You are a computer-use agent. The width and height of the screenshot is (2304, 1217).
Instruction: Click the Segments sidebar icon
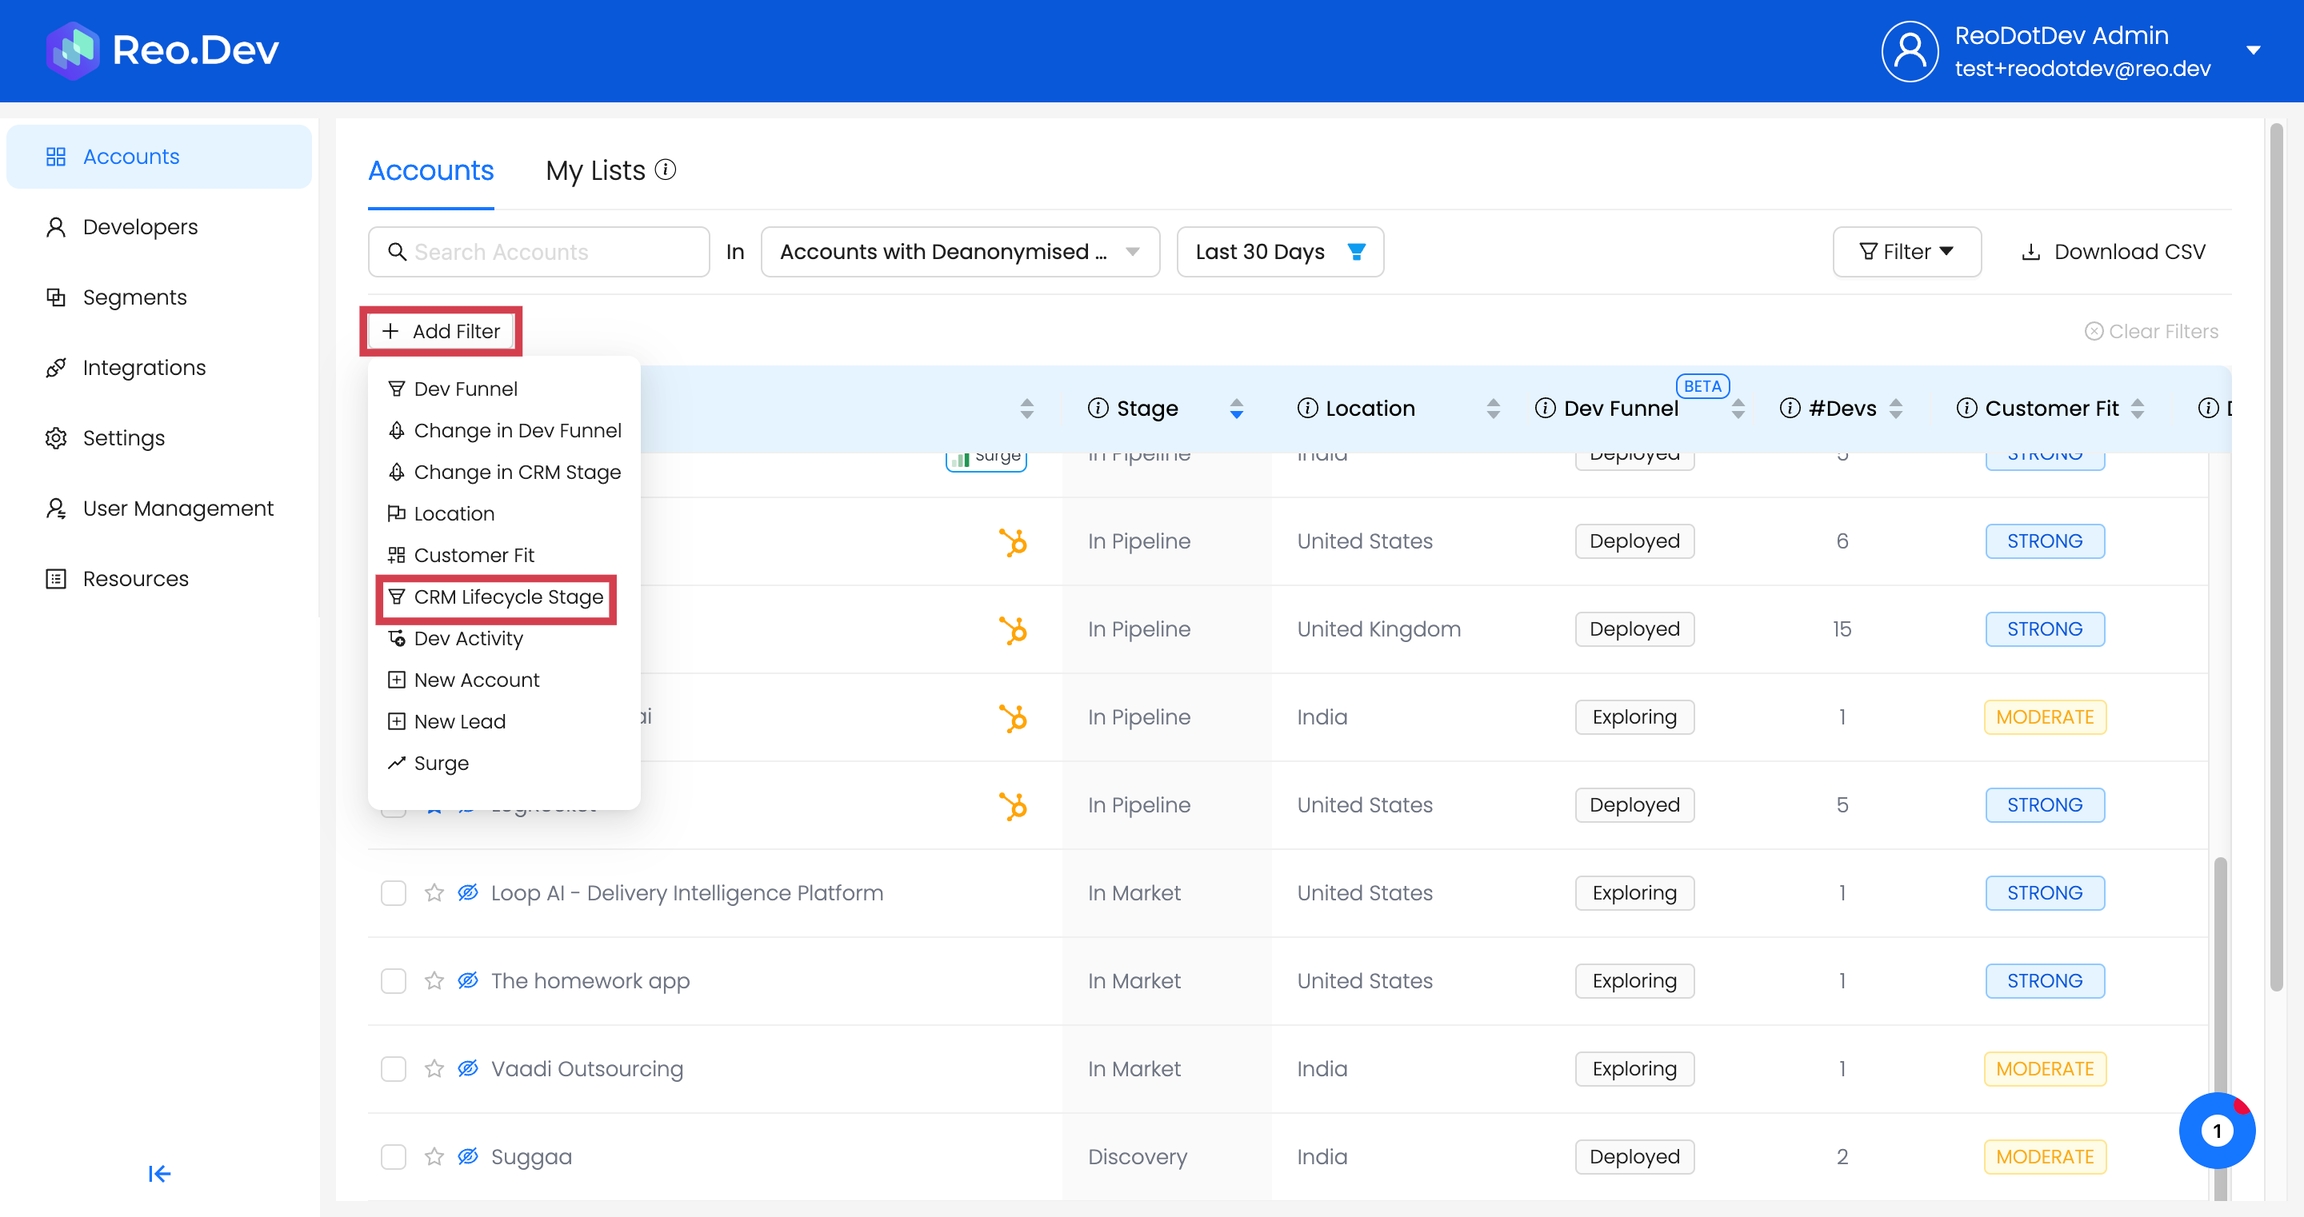[x=56, y=297]
